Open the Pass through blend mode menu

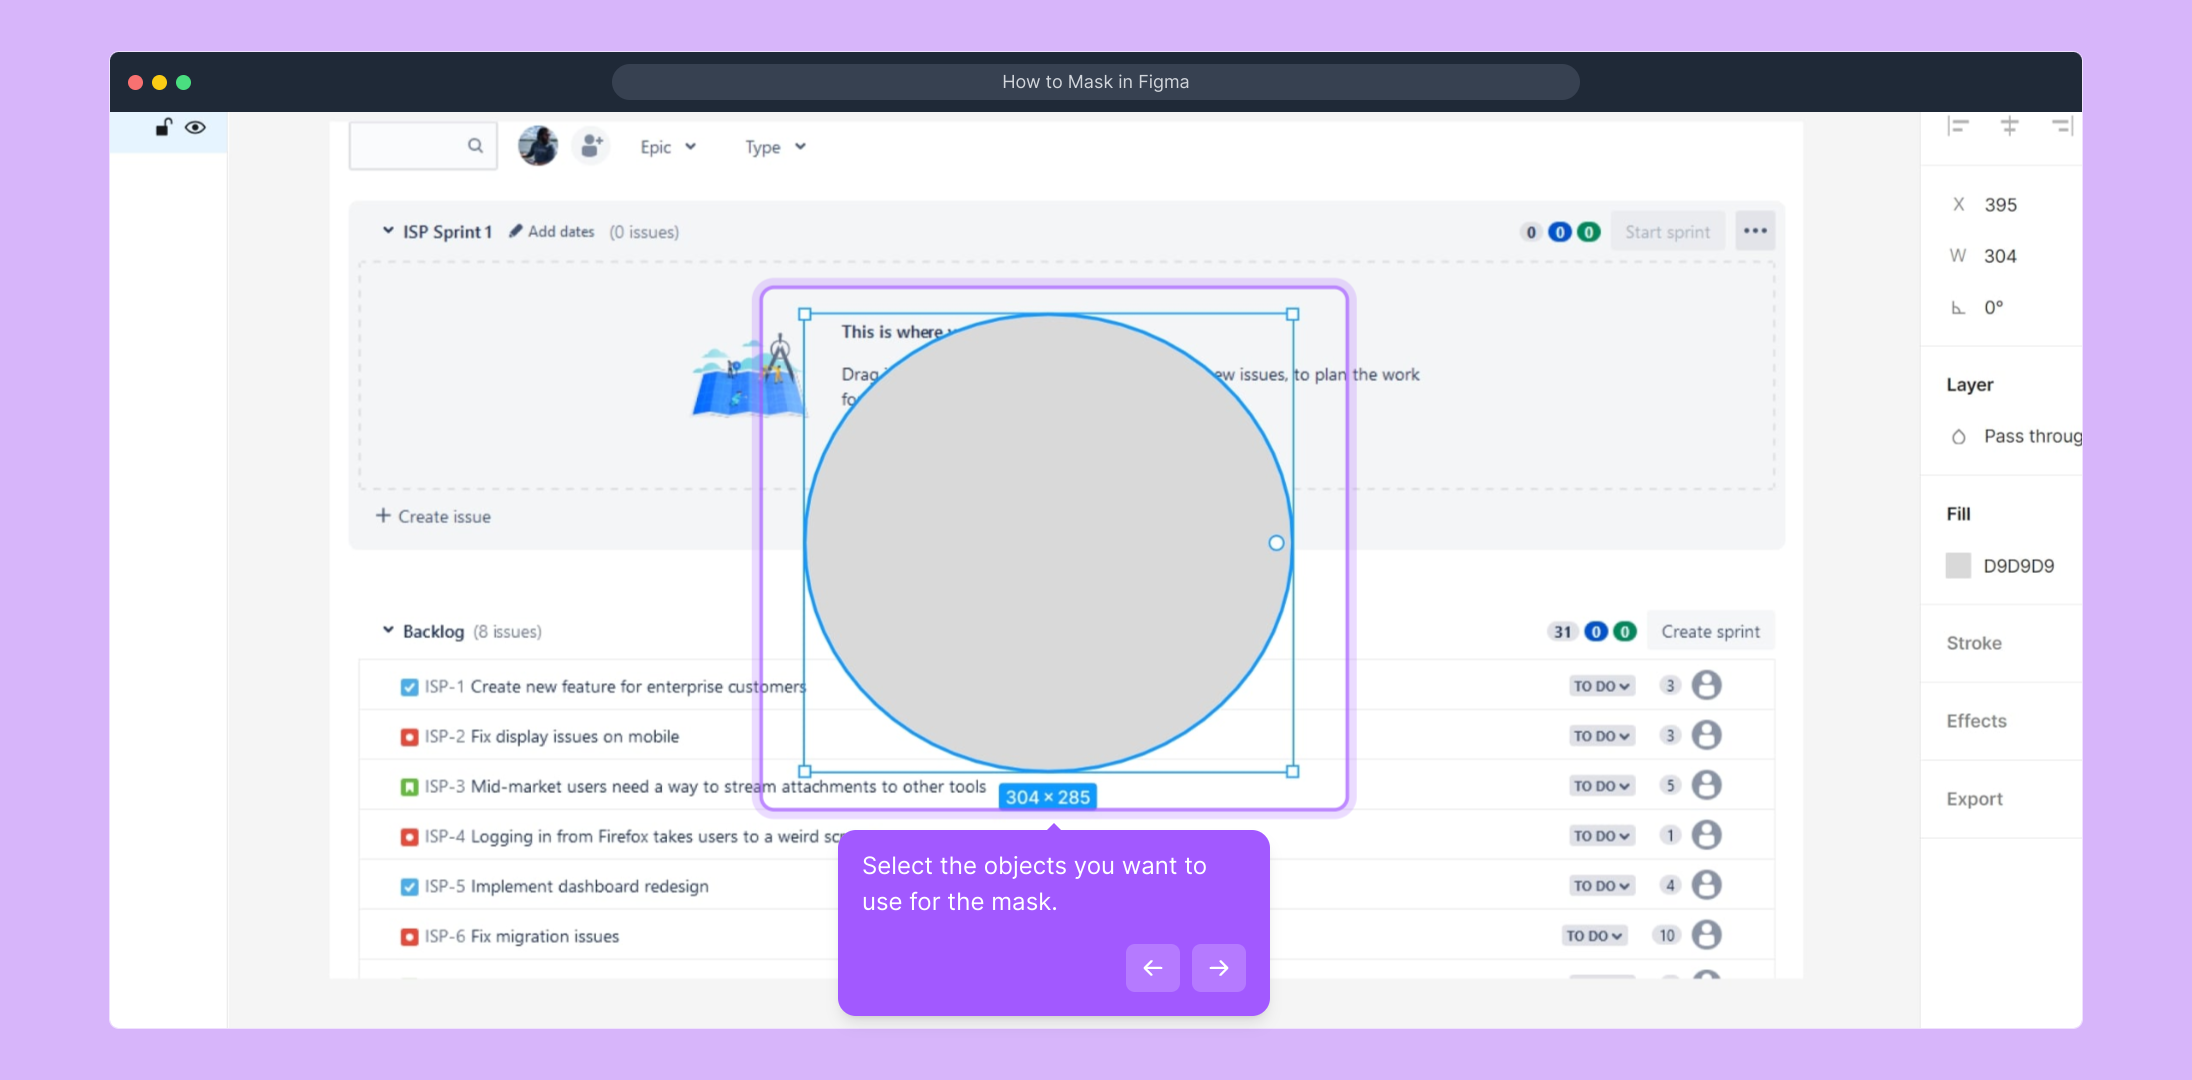(2030, 436)
